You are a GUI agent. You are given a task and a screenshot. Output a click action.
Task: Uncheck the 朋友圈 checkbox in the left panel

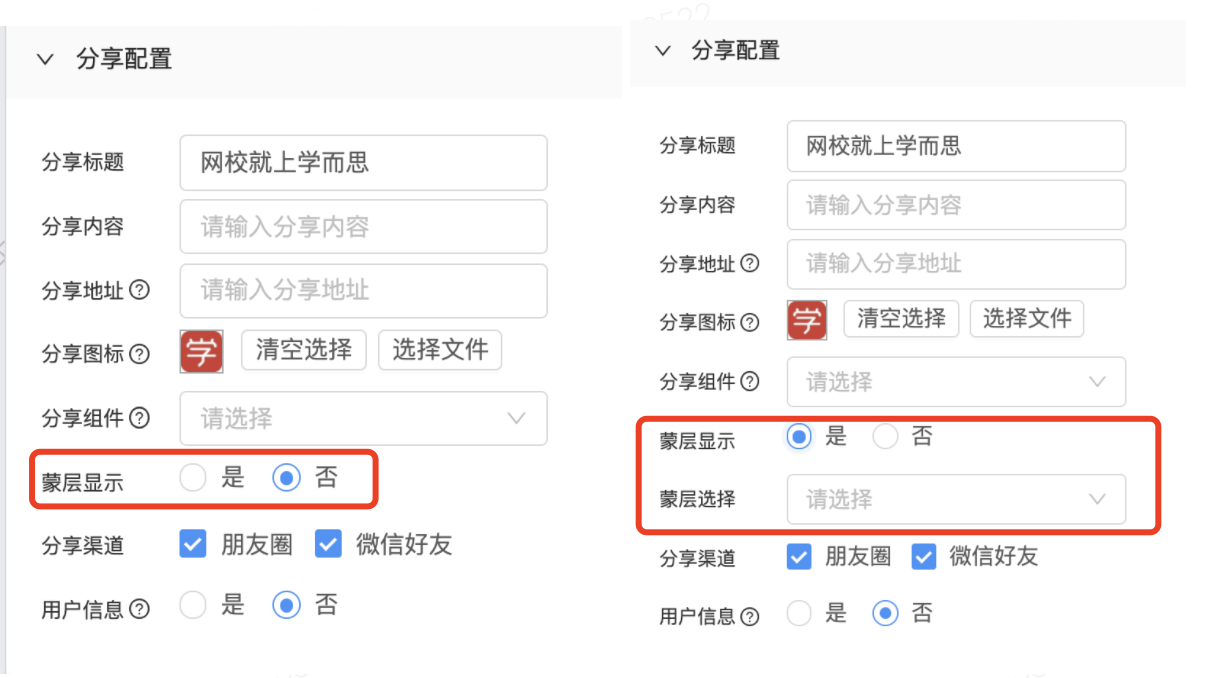point(193,544)
